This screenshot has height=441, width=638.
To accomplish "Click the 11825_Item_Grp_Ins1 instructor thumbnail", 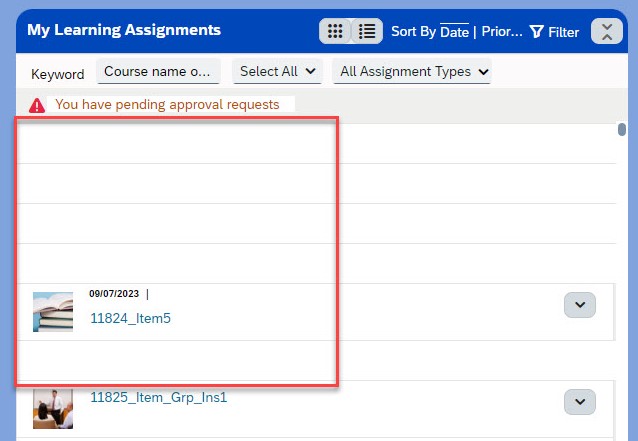I will click(53, 408).
